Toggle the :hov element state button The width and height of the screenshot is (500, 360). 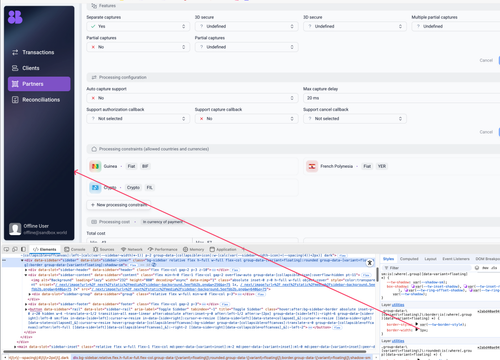485,268
